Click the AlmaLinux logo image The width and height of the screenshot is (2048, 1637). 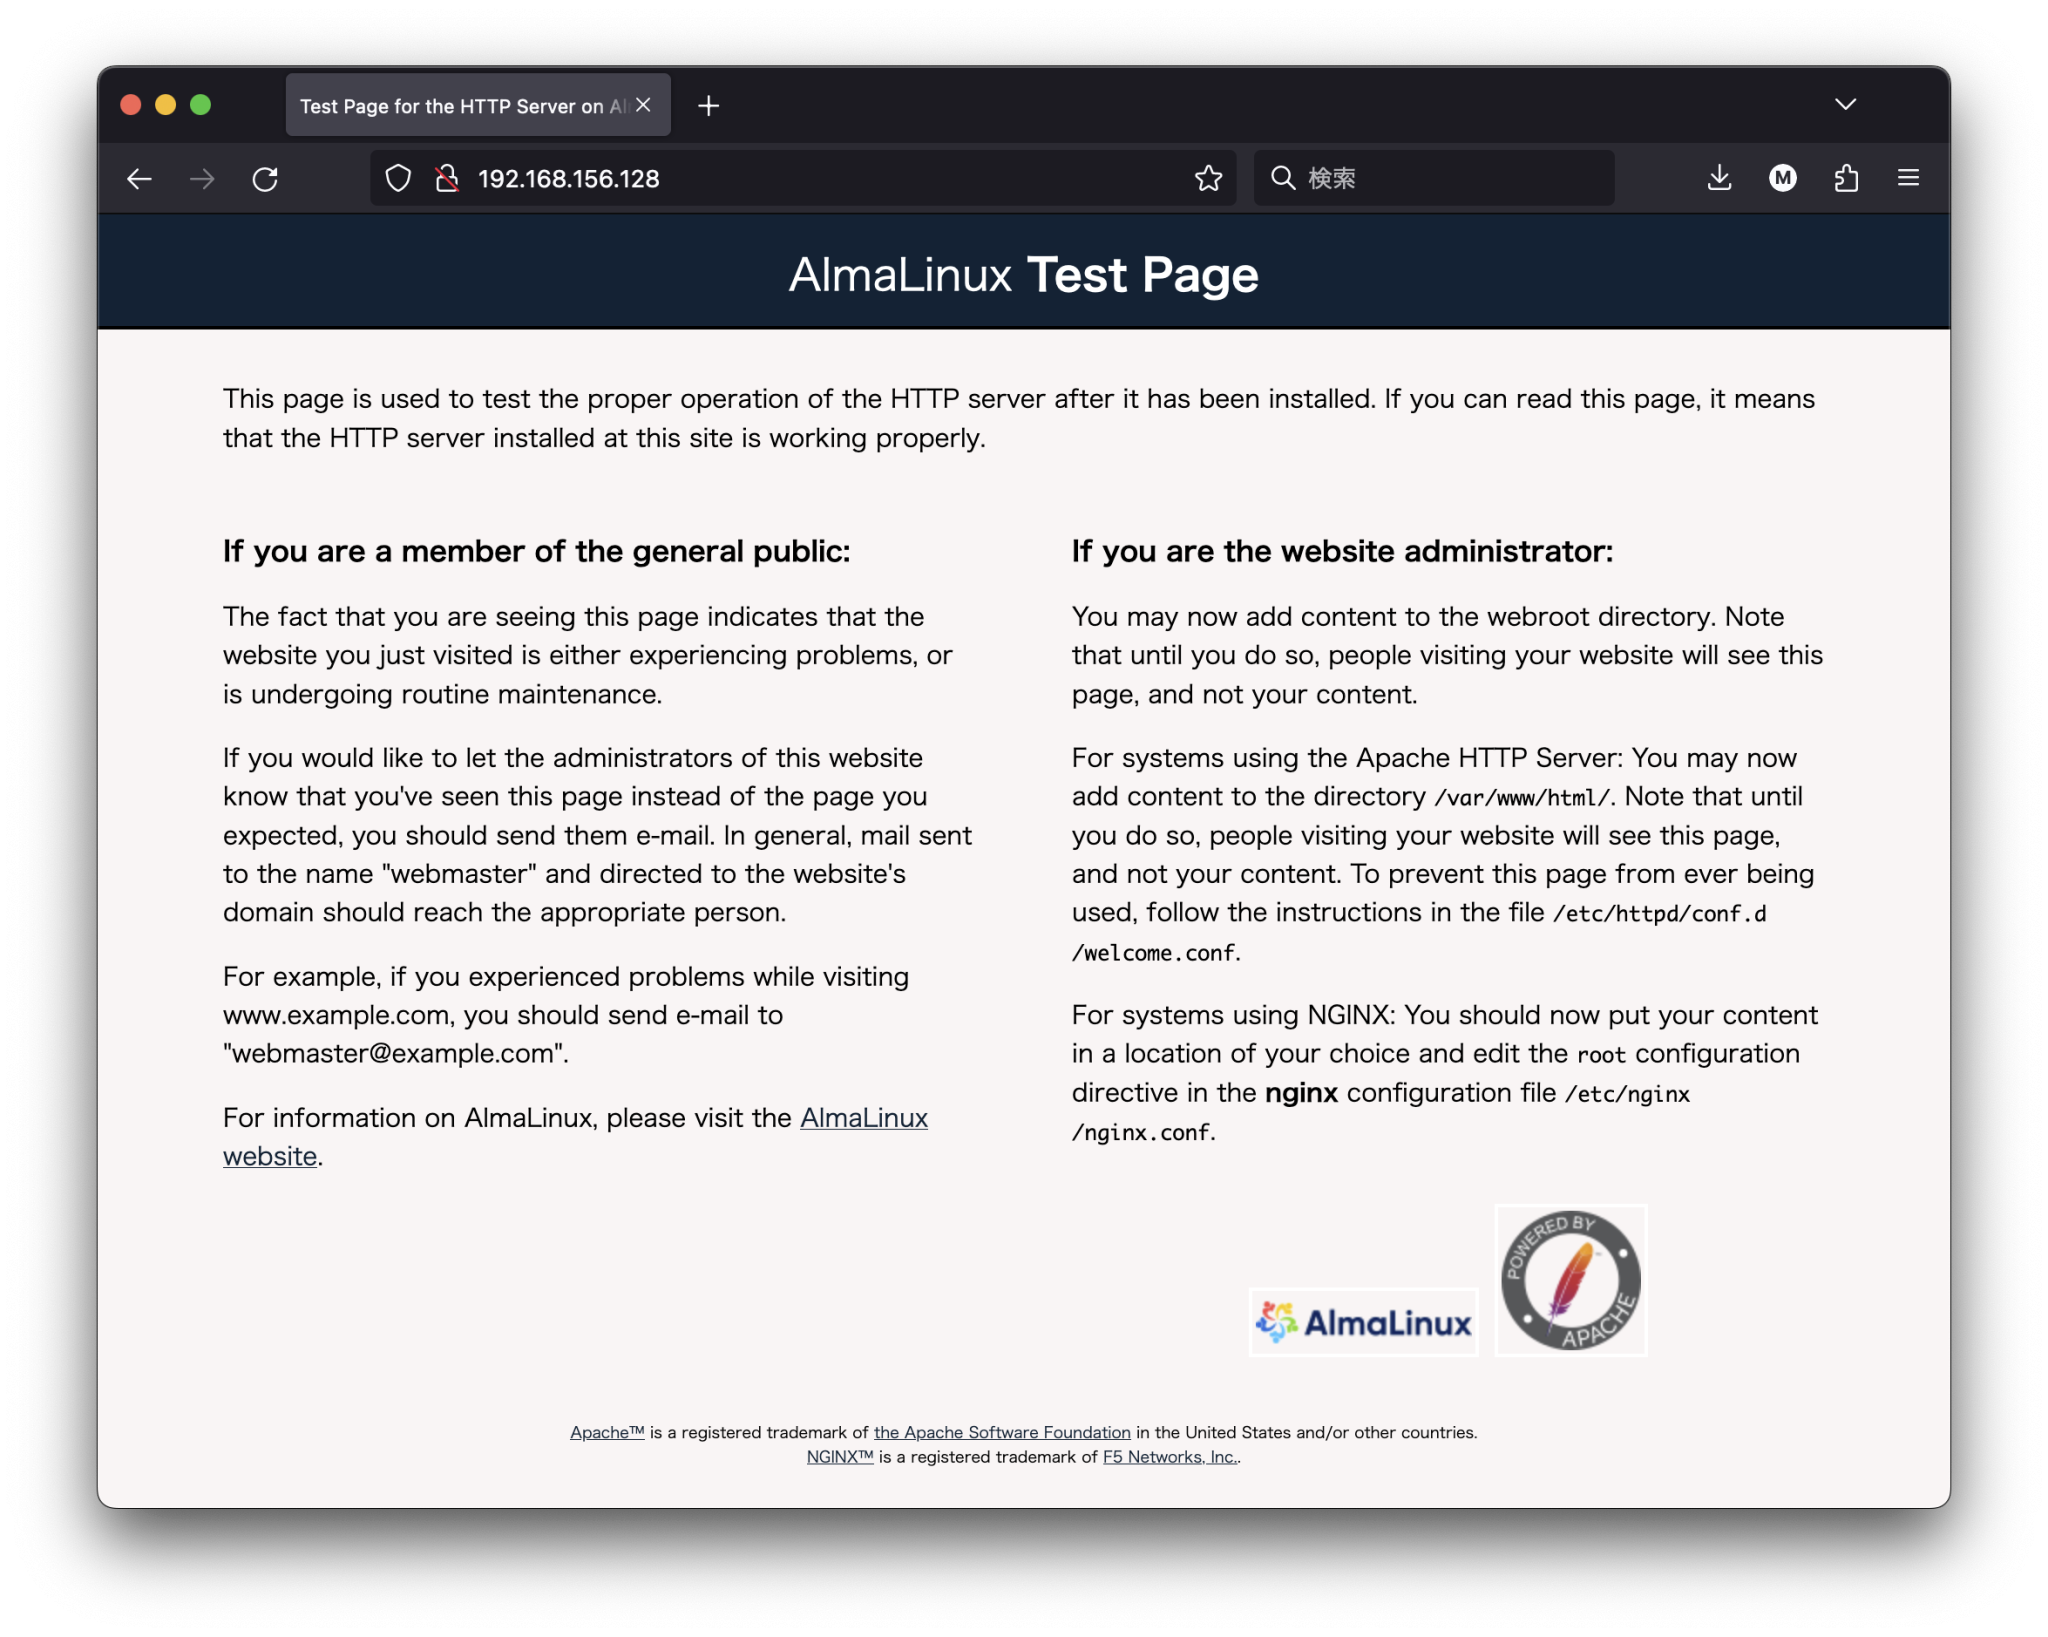click(1362, 1320)
